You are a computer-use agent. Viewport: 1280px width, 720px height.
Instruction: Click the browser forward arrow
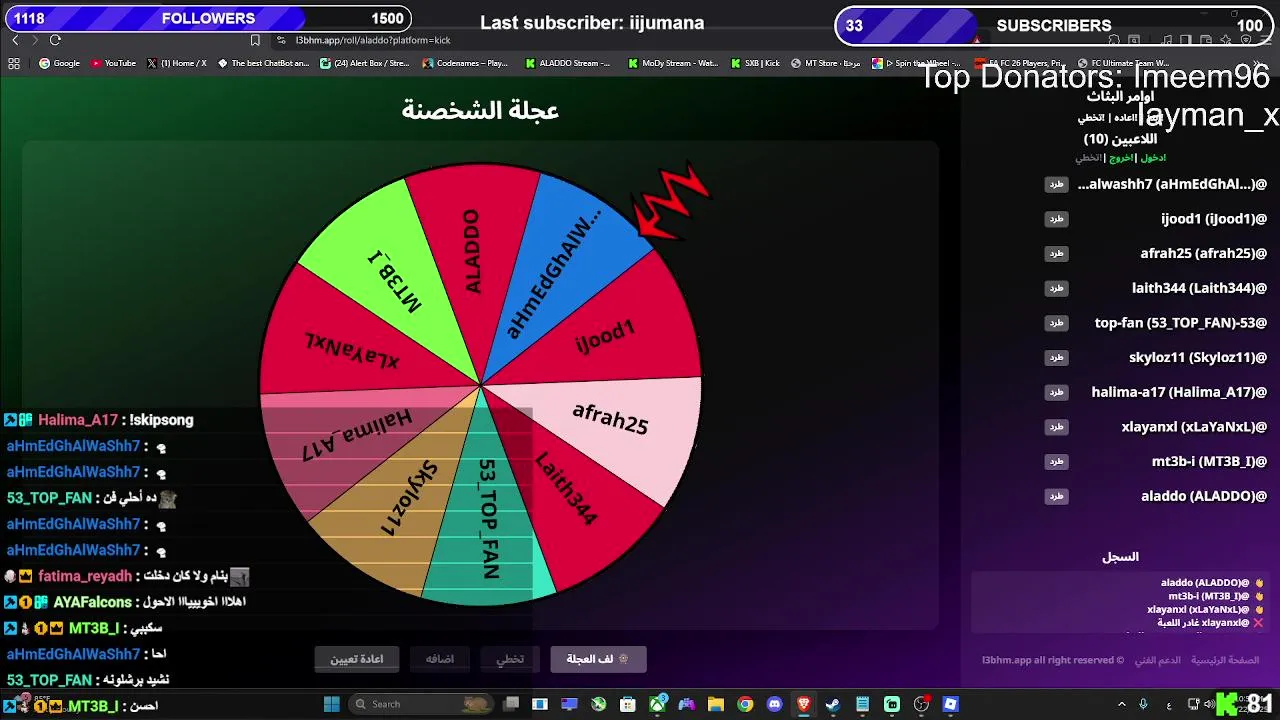coord(35,40)
